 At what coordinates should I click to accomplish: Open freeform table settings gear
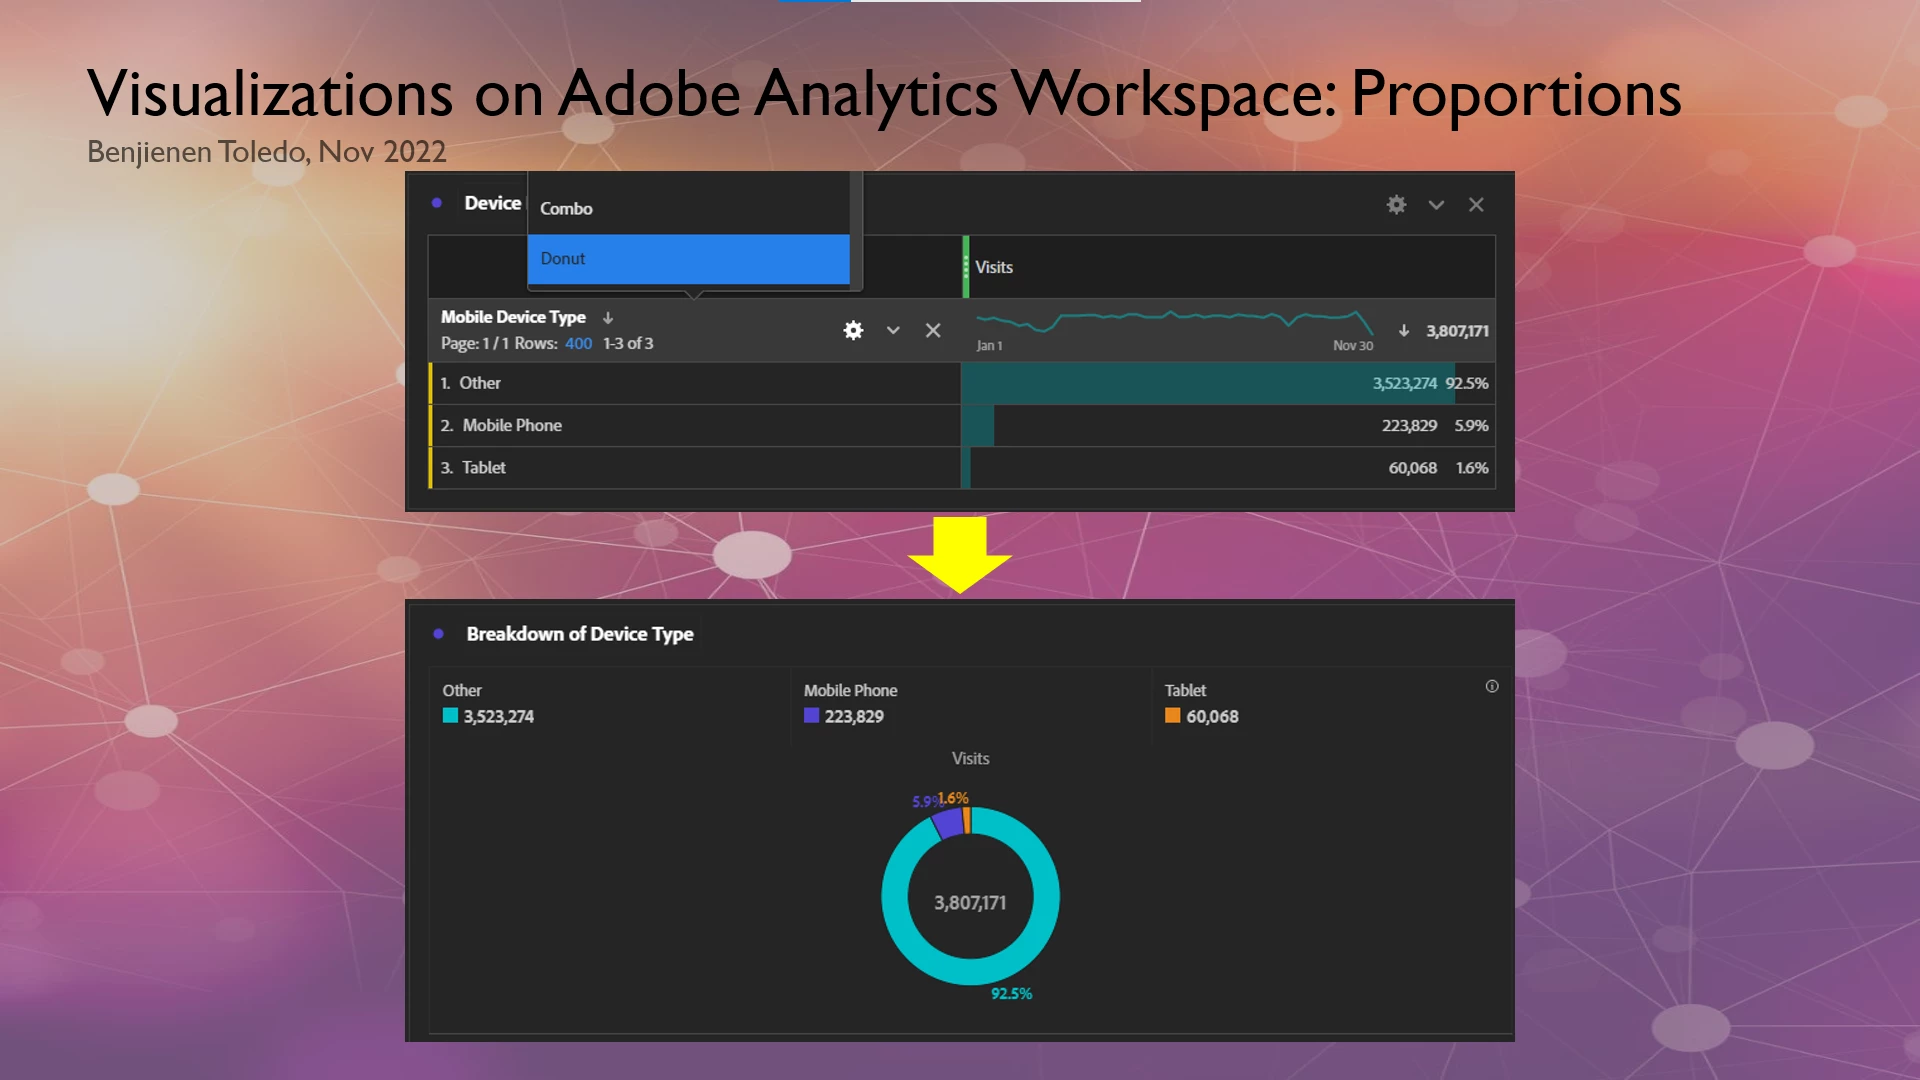point(853,330)
